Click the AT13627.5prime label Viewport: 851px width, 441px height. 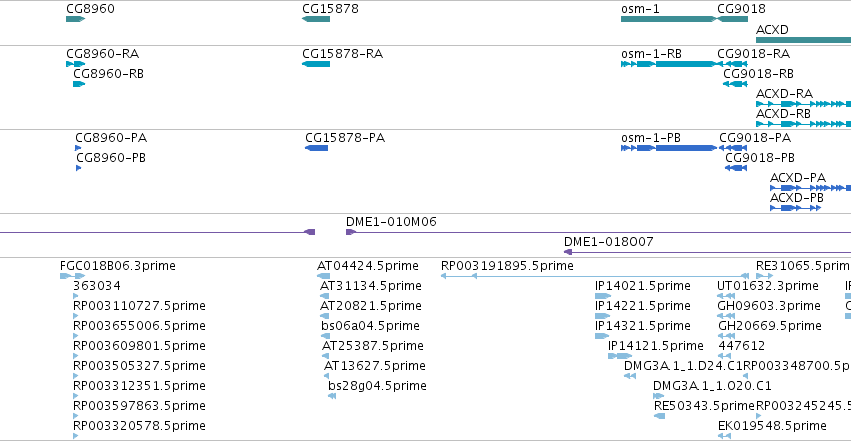pyautogui.click(x=374, y=366)
